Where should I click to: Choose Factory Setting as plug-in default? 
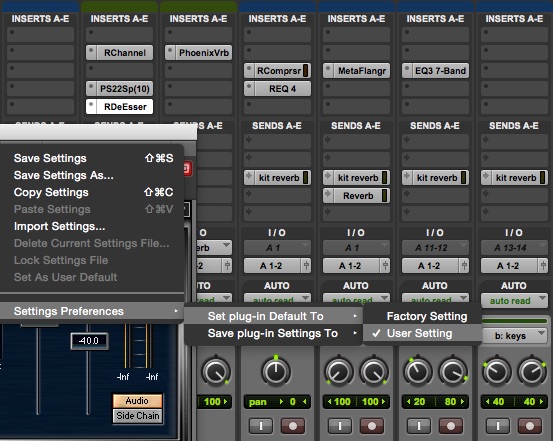422,316
